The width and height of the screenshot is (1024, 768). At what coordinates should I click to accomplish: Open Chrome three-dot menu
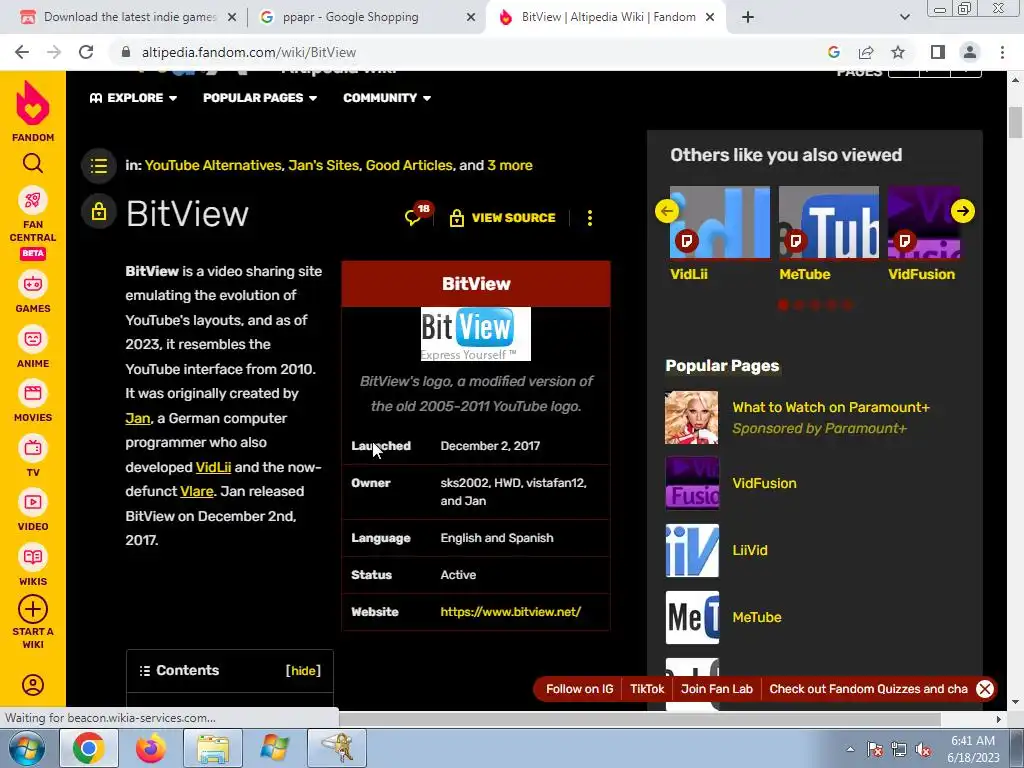[x=1002, y=52]
